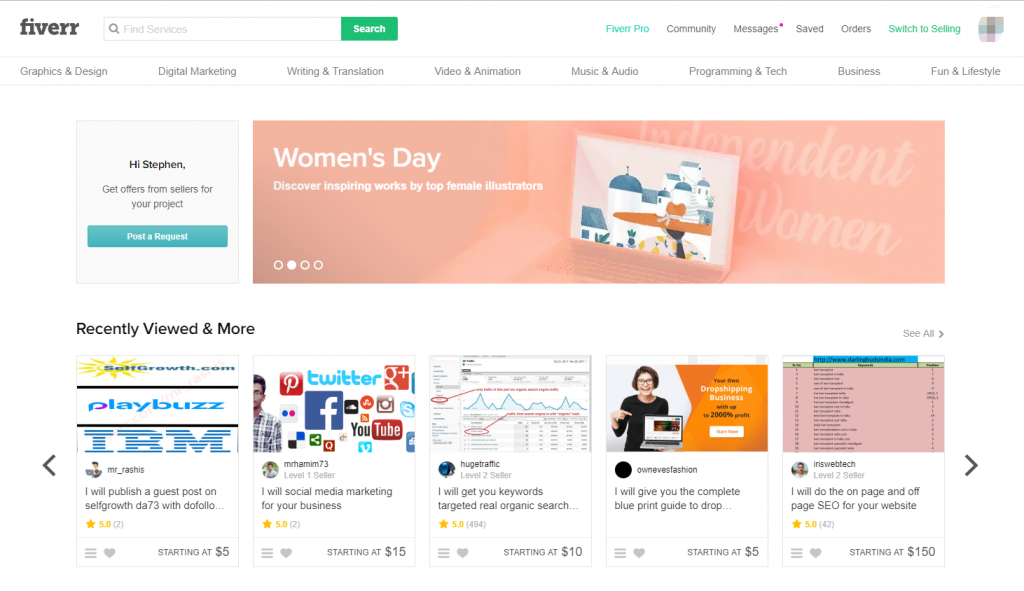This screenshot has width=1024, height=591.
Task: Click the Find Services search field
Action: click(223, 29)
